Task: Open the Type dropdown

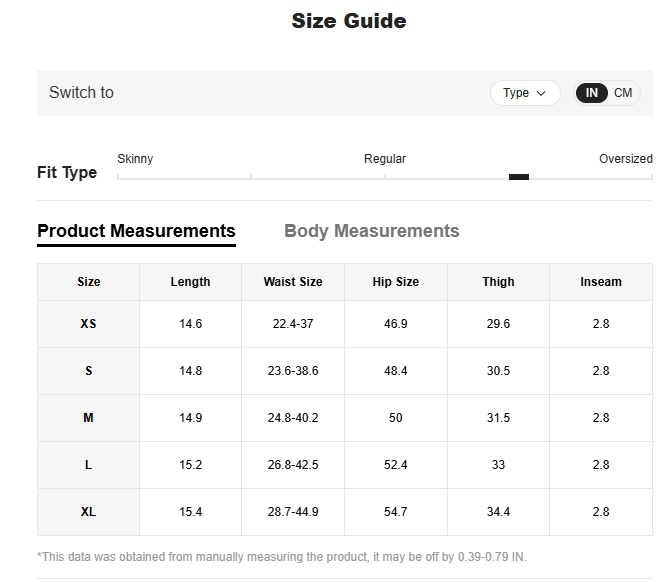Action: (x=524, y=93)
